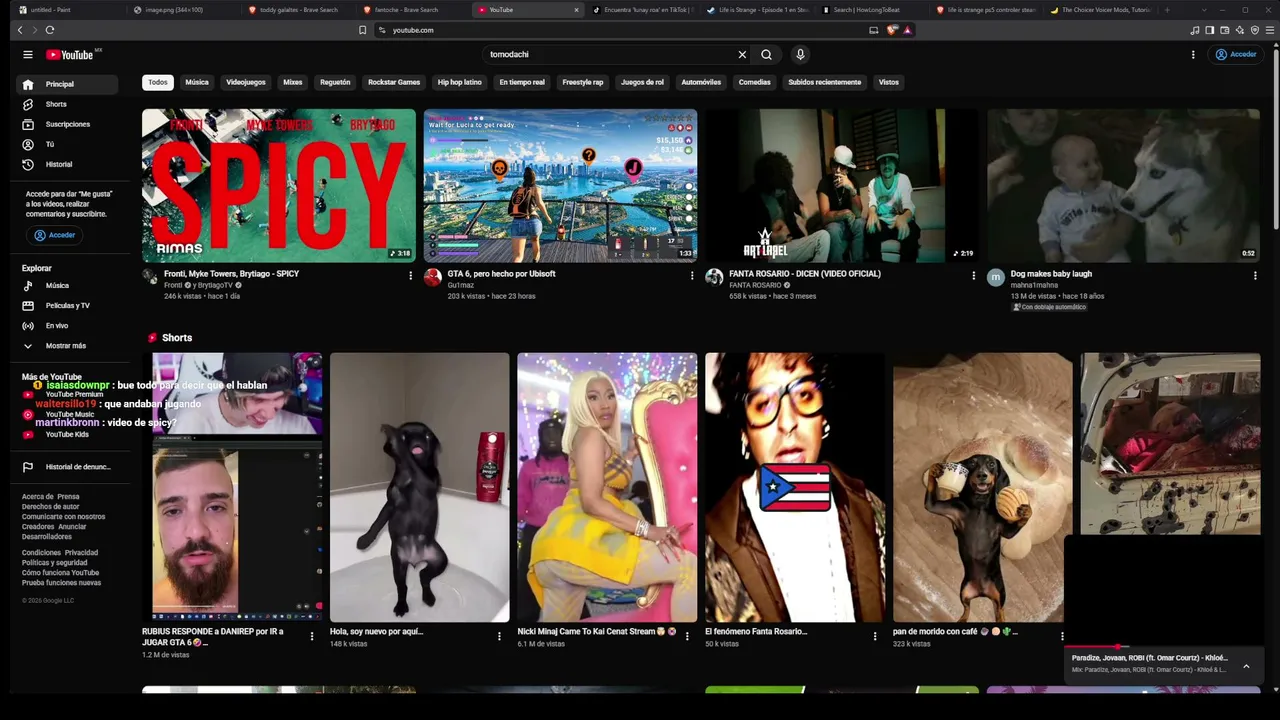Open options for pan de morido short
Screen dimensions: 1280x720
(x=1062, y=636)
